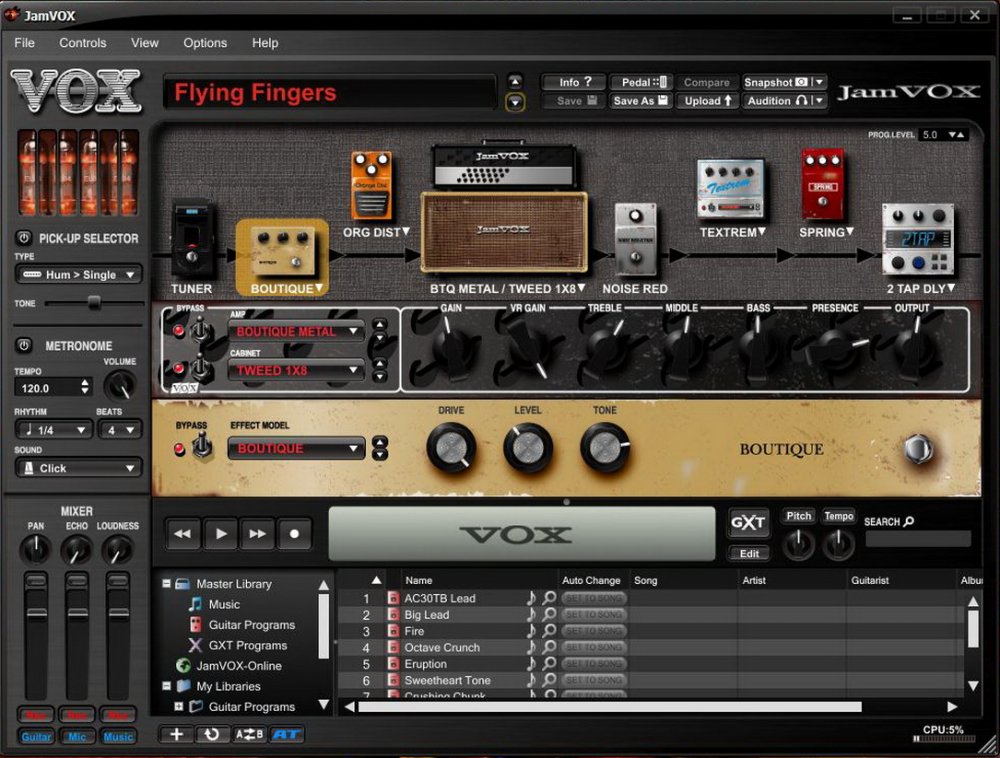Select the Noise Reduction pedal
The width and height of the screenshot is (1000, 758).
click(x=635, y=241)
